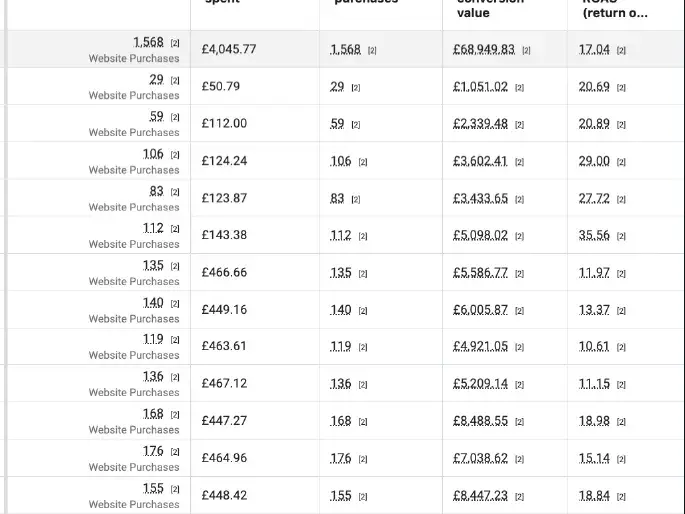Open the £68,949.83 conversion value link
Screen dimensions: 685x514
[x=484, y=49]
